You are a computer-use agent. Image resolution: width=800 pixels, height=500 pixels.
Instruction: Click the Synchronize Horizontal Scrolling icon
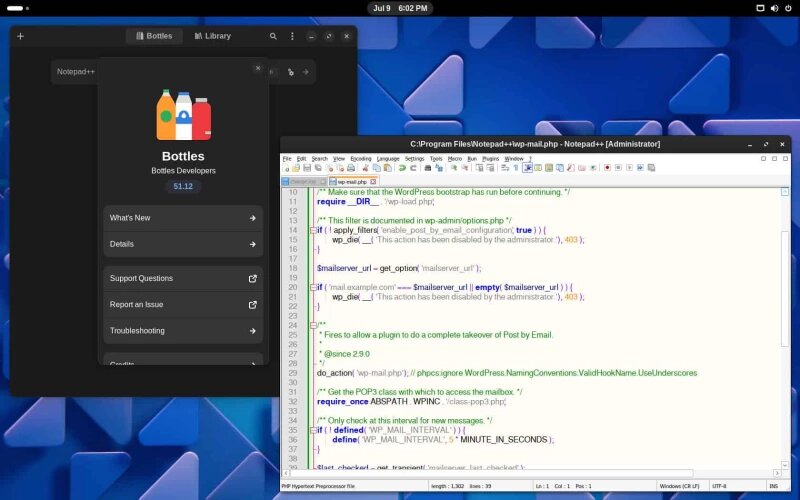pos(490,167)
